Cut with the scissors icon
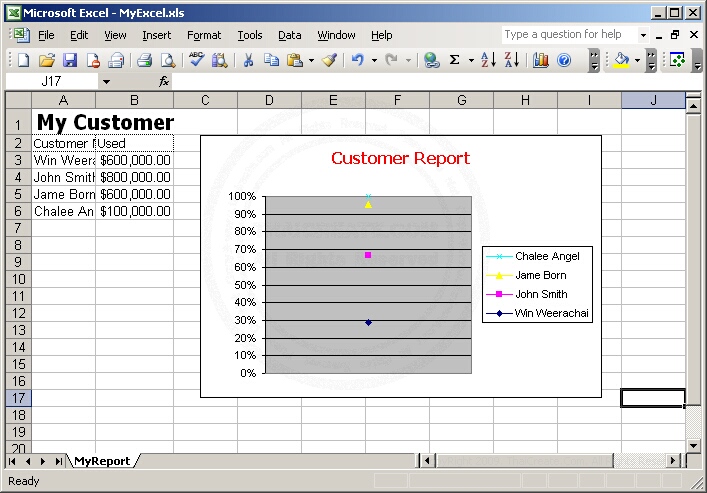This screenshot has width=707, height=493. [248, 60]
